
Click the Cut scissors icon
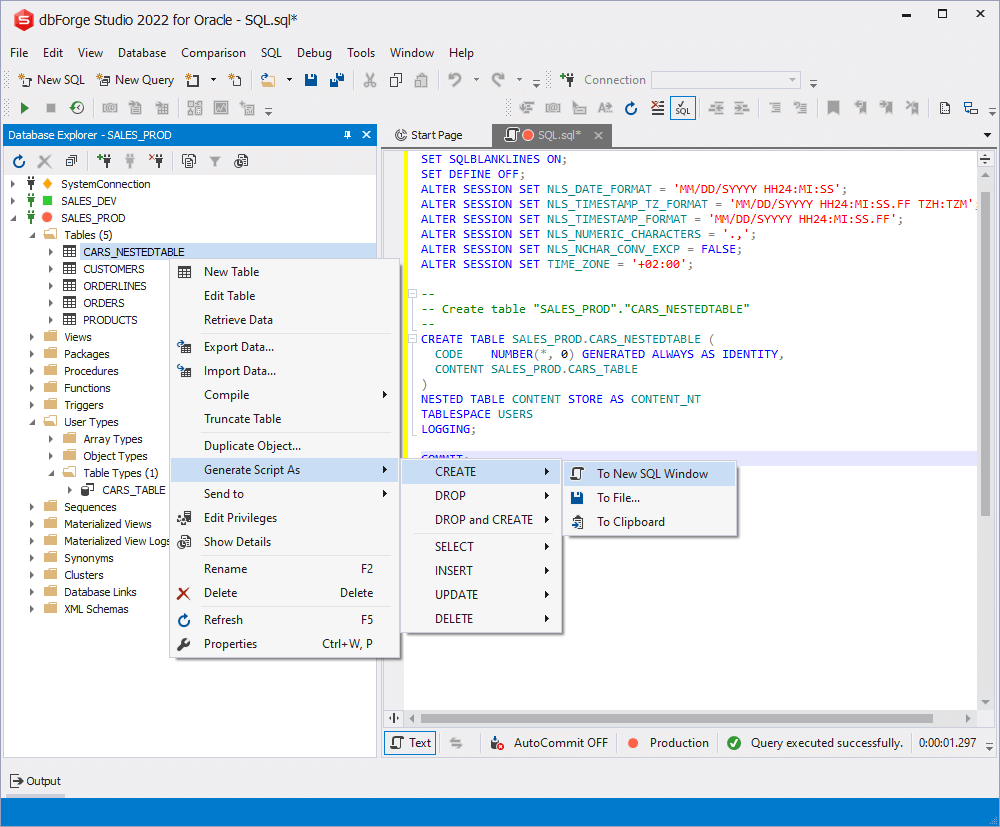tap(370, 80)
